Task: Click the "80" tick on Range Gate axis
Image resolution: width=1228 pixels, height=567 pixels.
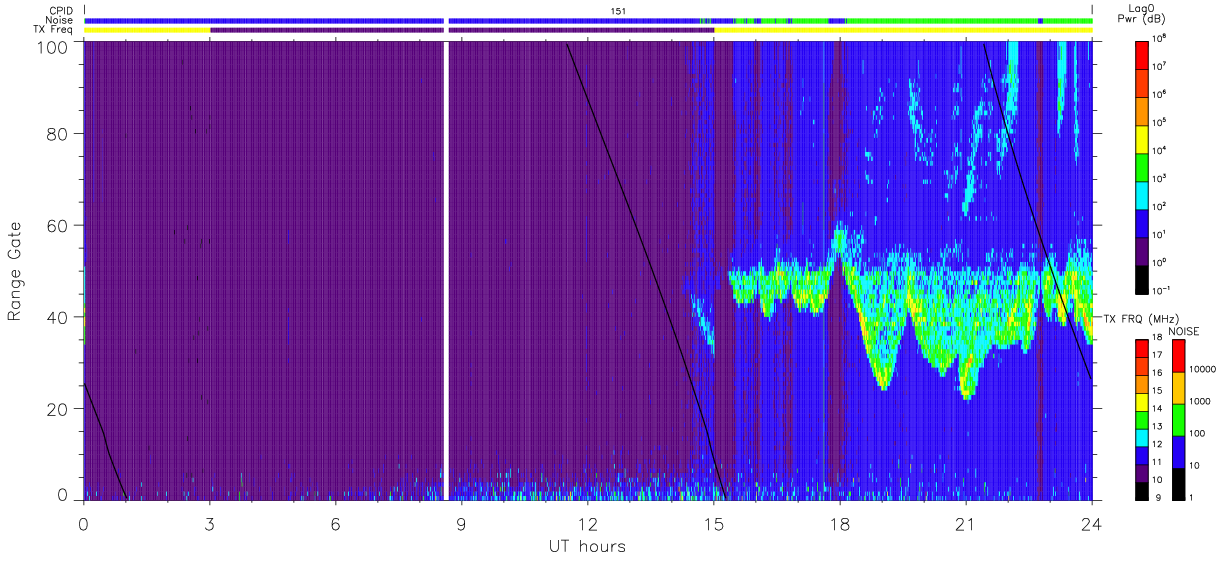Action: [x=60, y=134]
